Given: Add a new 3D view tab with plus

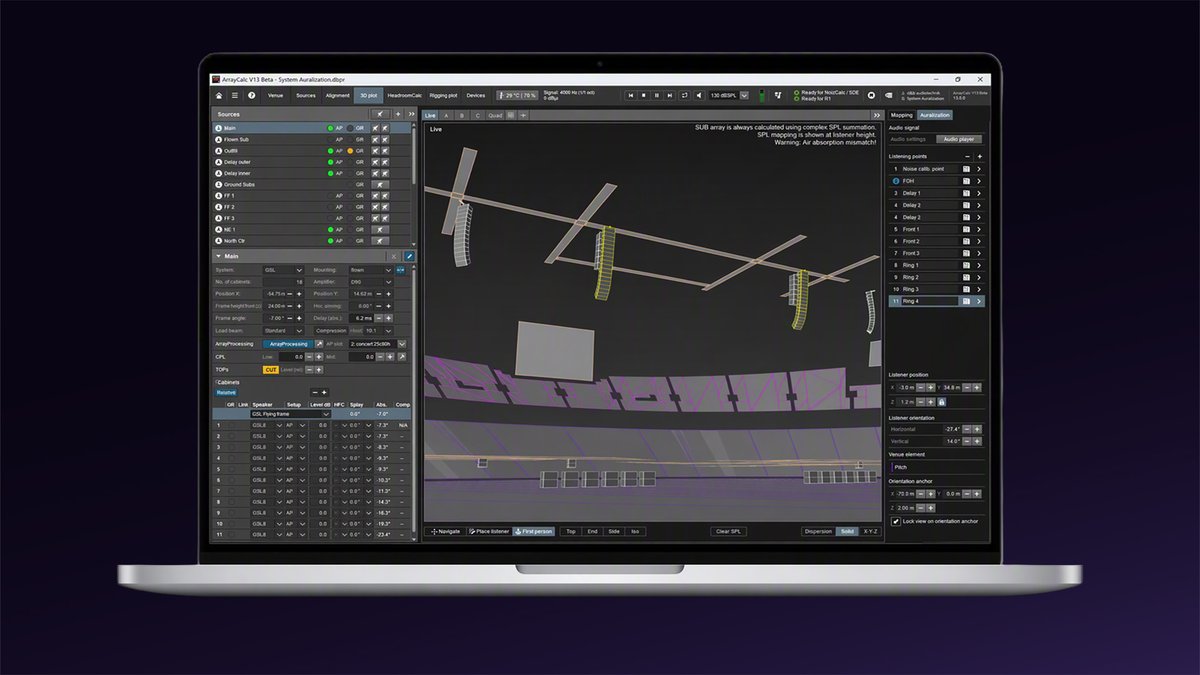Looking at the screenshot, I should (523, 115).
